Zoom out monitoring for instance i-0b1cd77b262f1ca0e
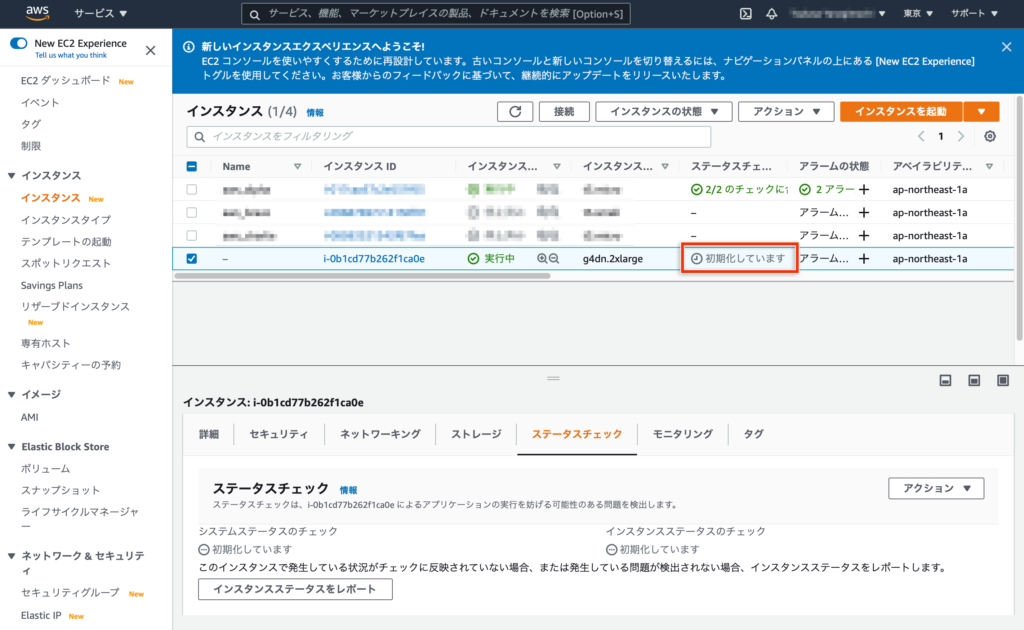Viewport: 1024px width, 630px height. click(x=554, y=259)
